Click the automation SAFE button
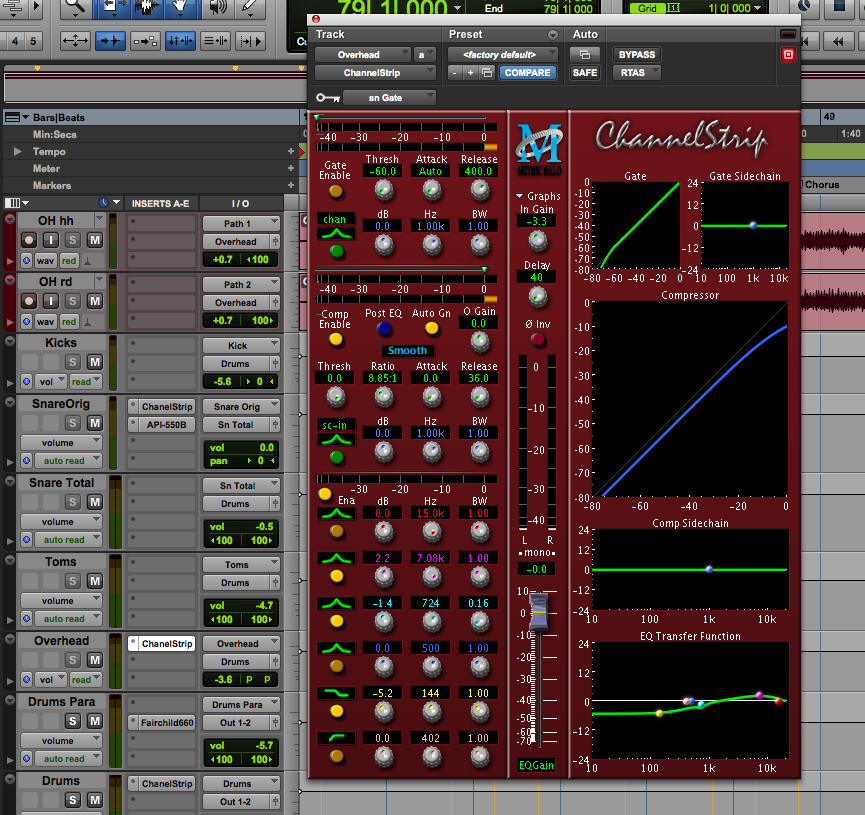 point(585,73)
